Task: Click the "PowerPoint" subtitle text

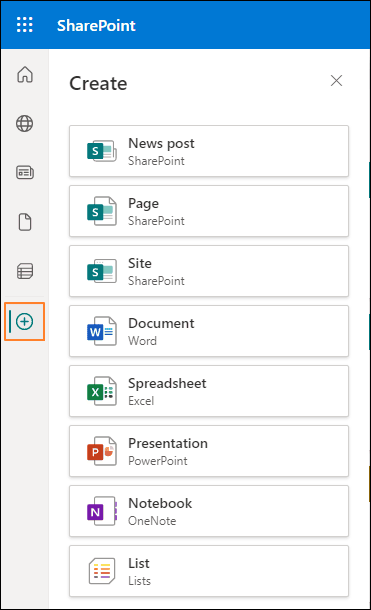Action: (158, 461)
